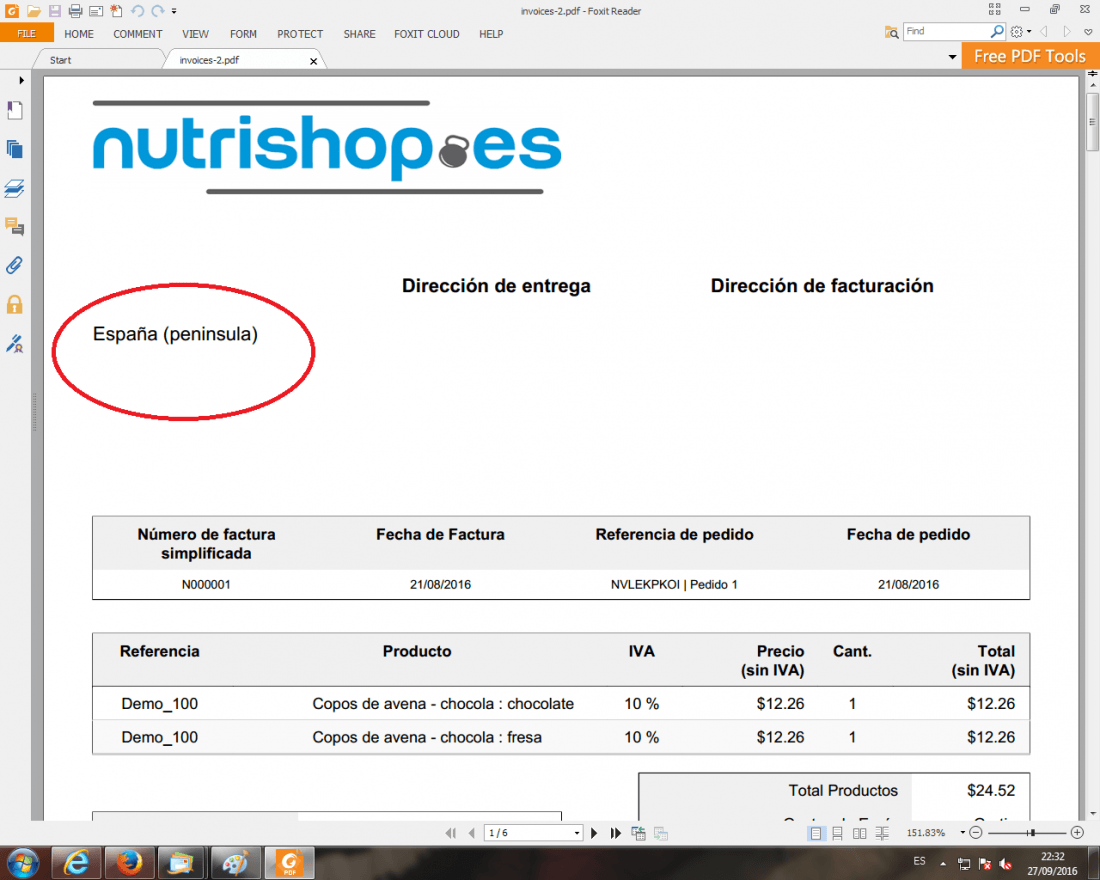Image resolution: width=1100 pixels, height=880 pixels.
Task: Open the Layers panel icon
Action: (15, 188)
